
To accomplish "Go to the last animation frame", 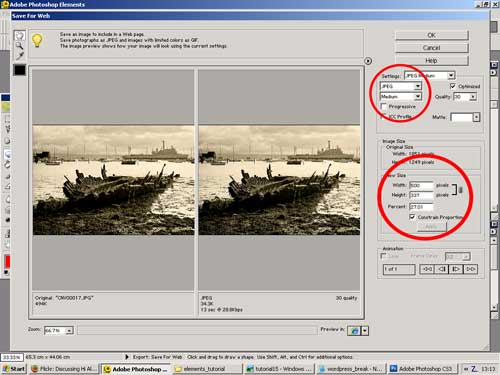I will (470, 269).
